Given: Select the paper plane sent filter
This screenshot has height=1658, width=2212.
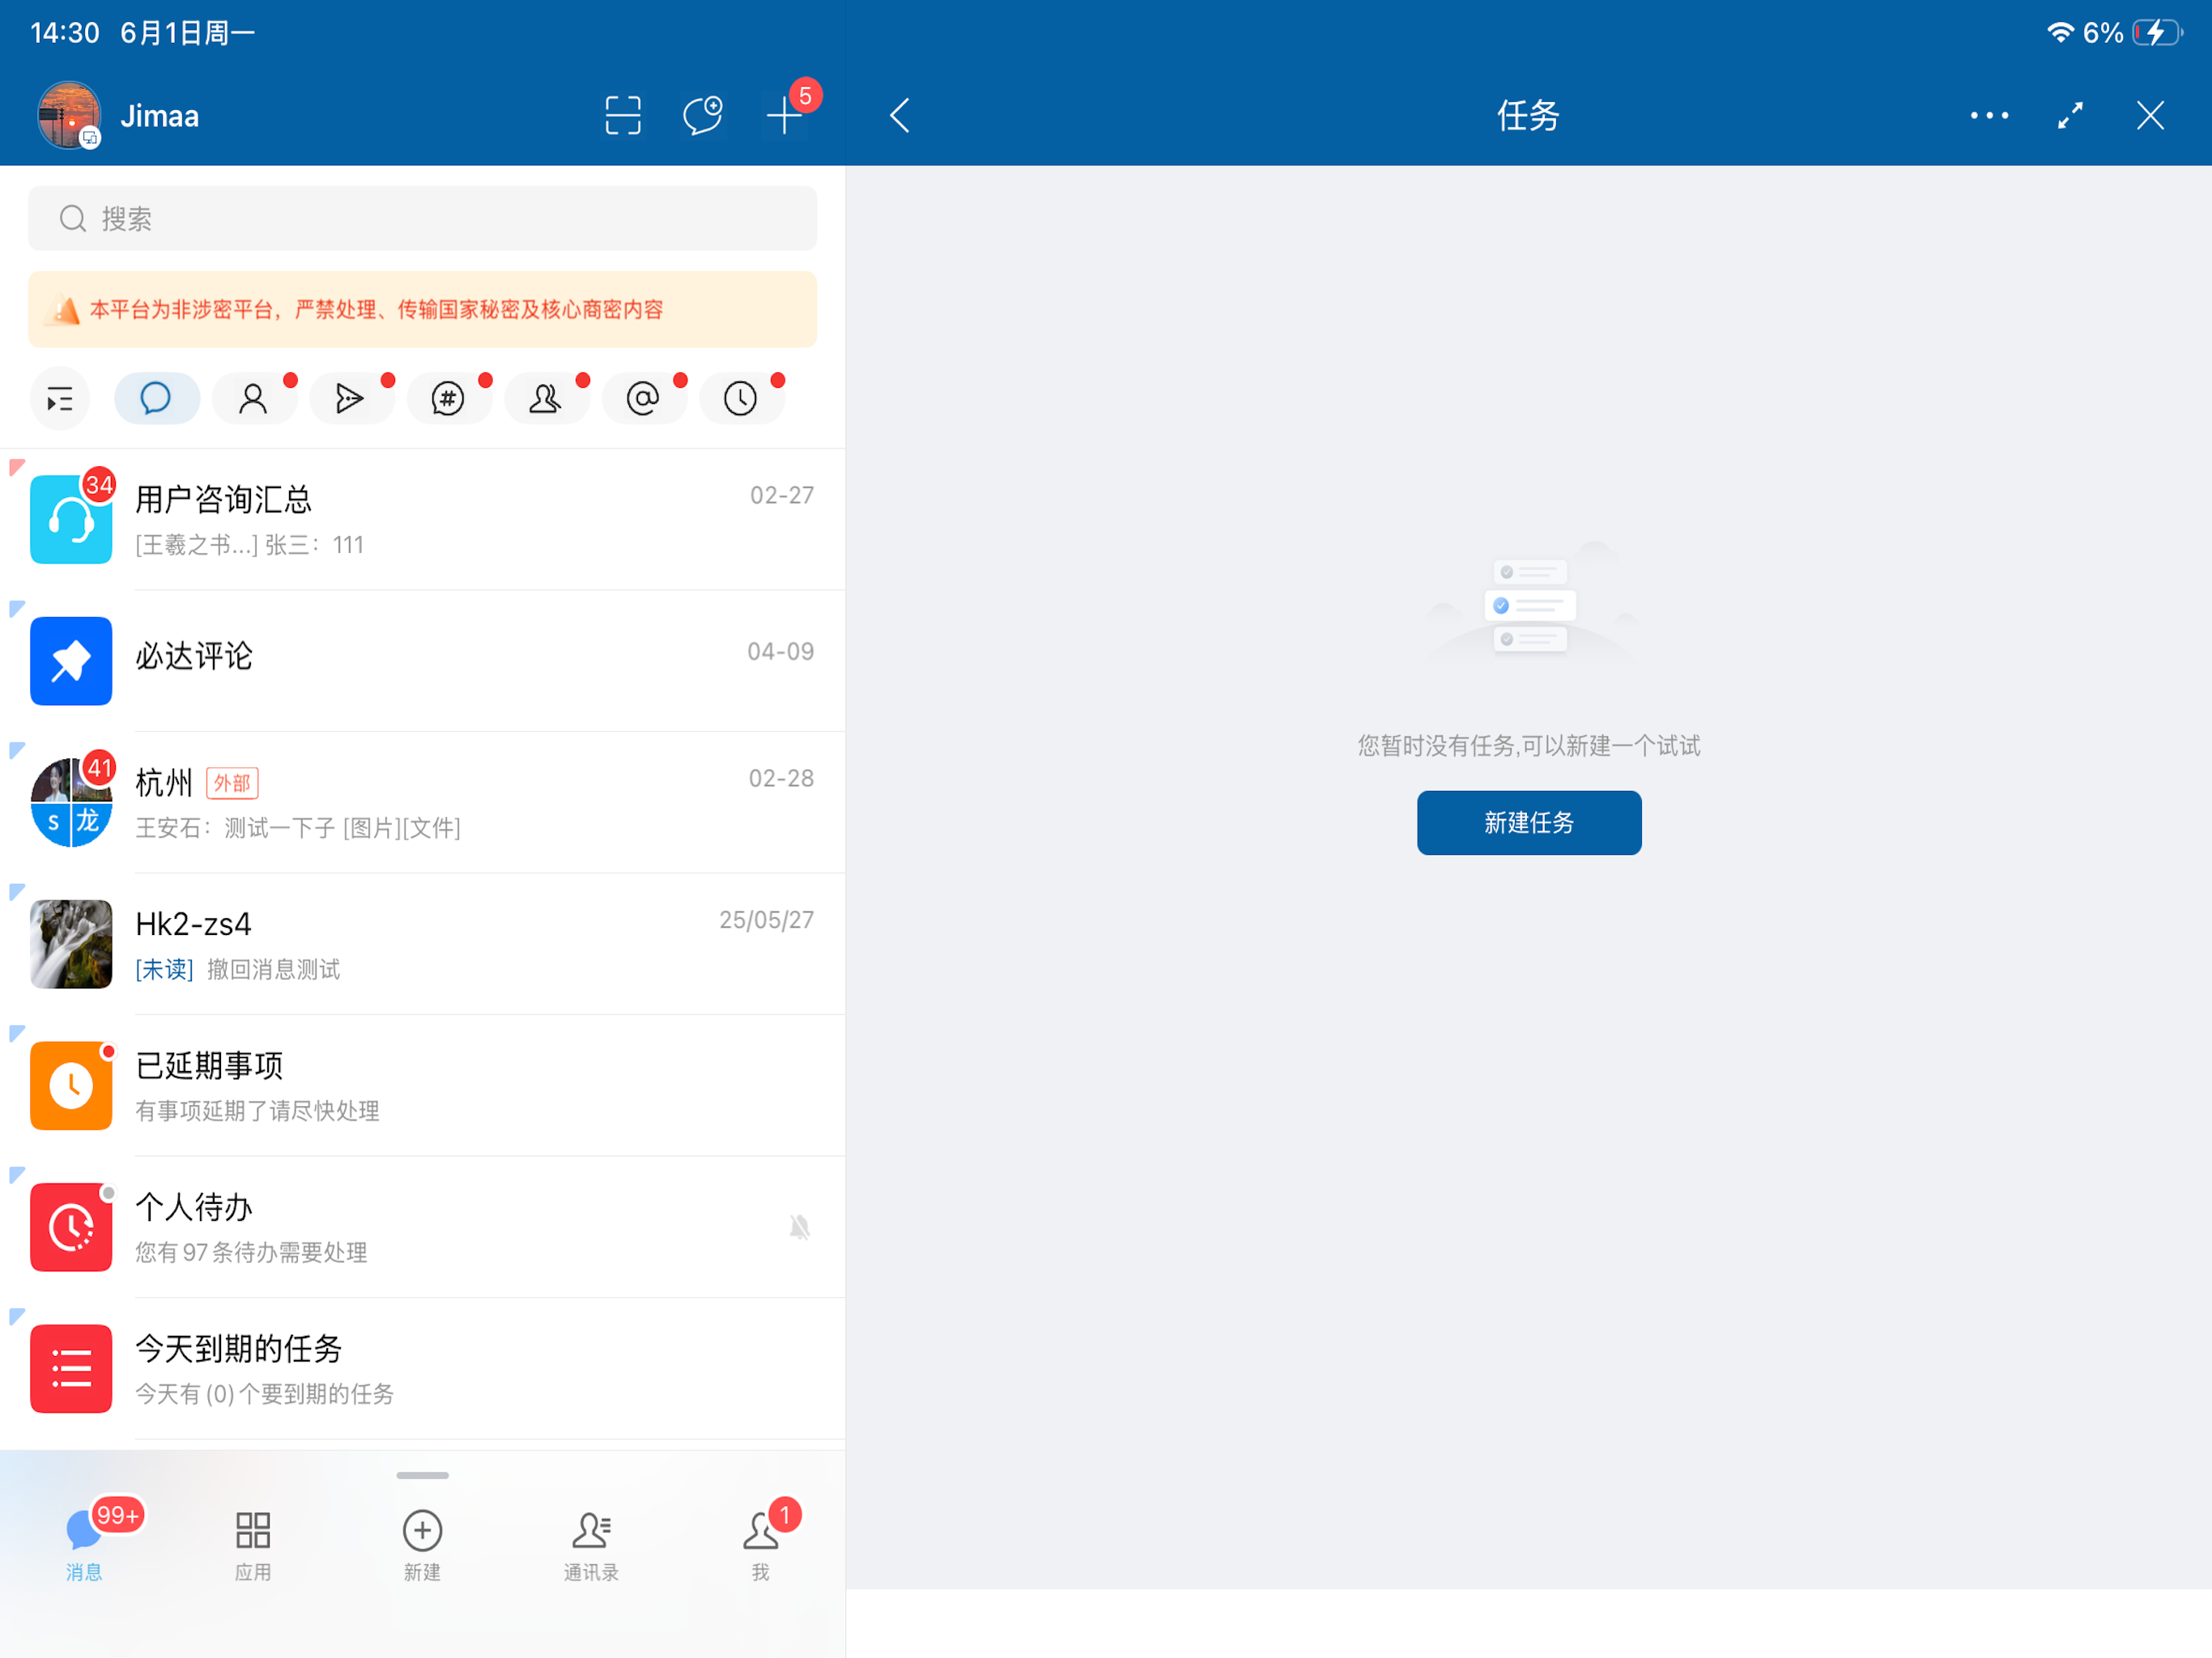Looking at the screenshot, I should (351, 399).
